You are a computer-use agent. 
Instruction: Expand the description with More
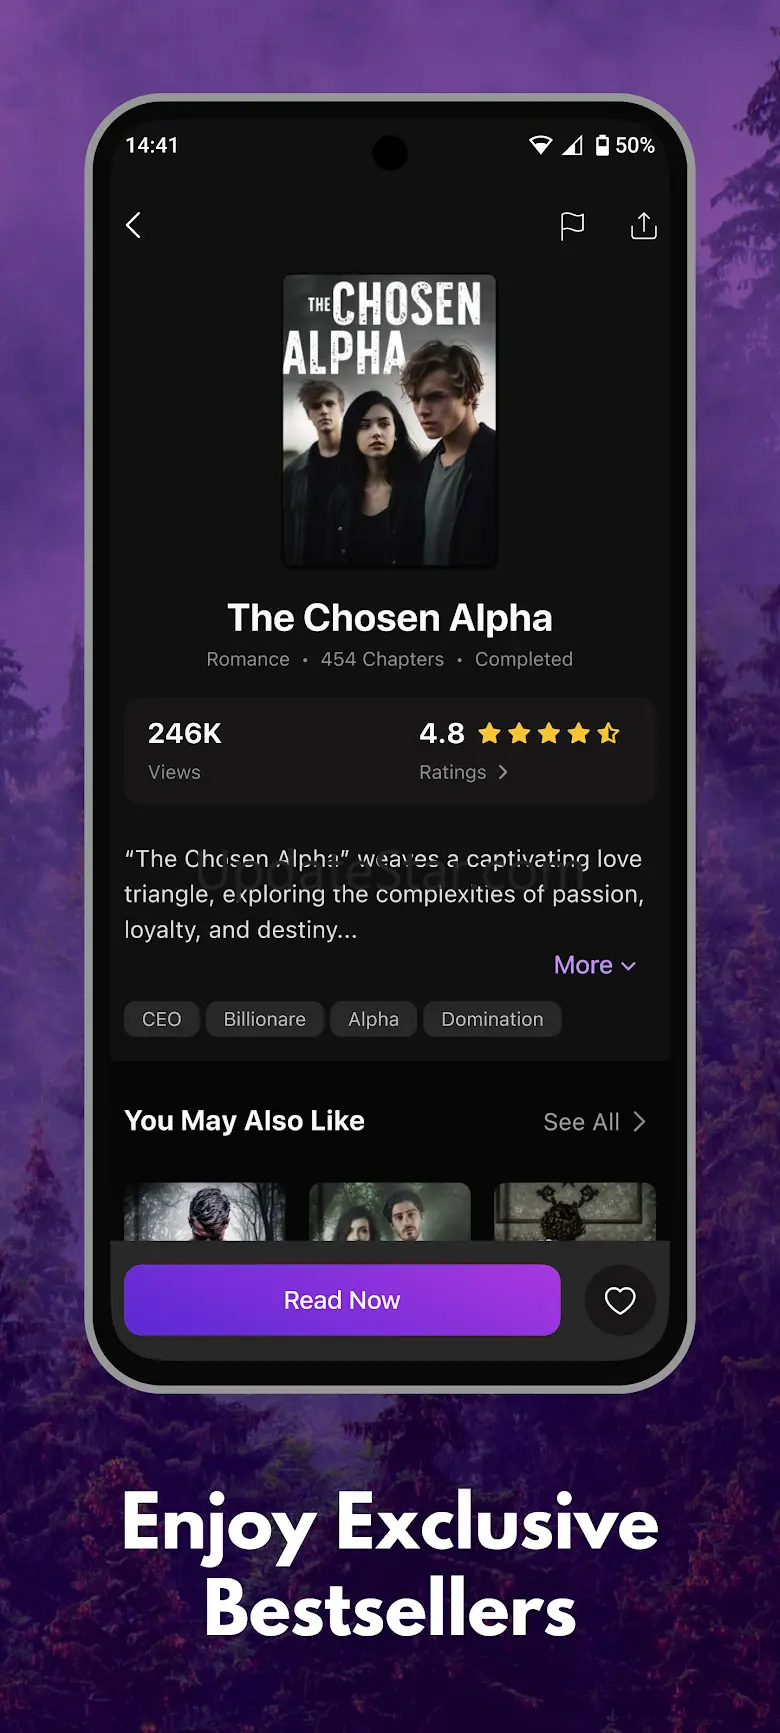tap(595, 965)
